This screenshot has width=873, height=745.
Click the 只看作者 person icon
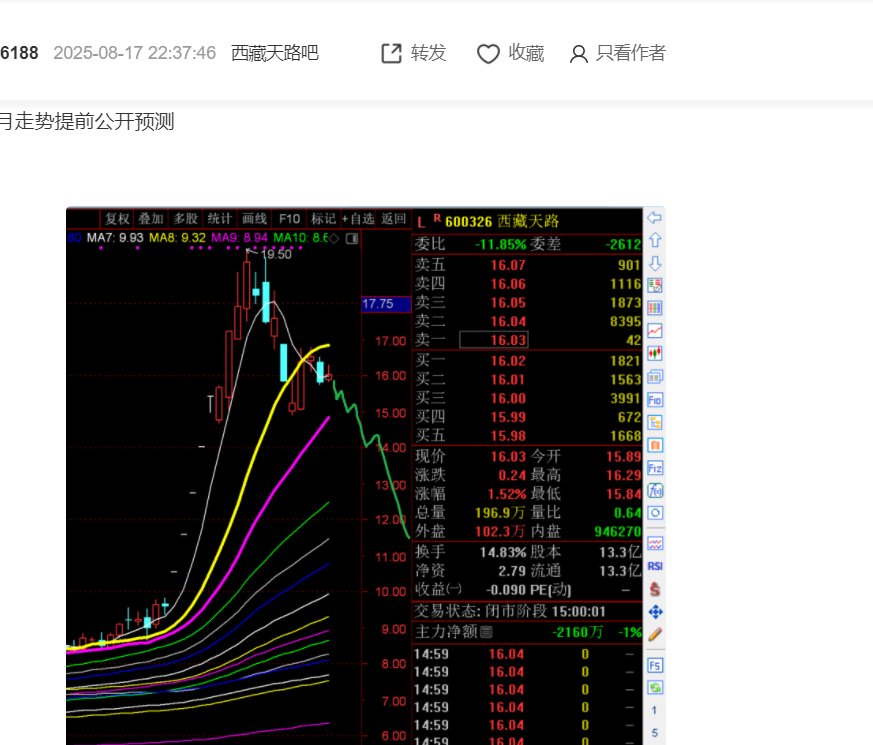click(x=578, y=54)
